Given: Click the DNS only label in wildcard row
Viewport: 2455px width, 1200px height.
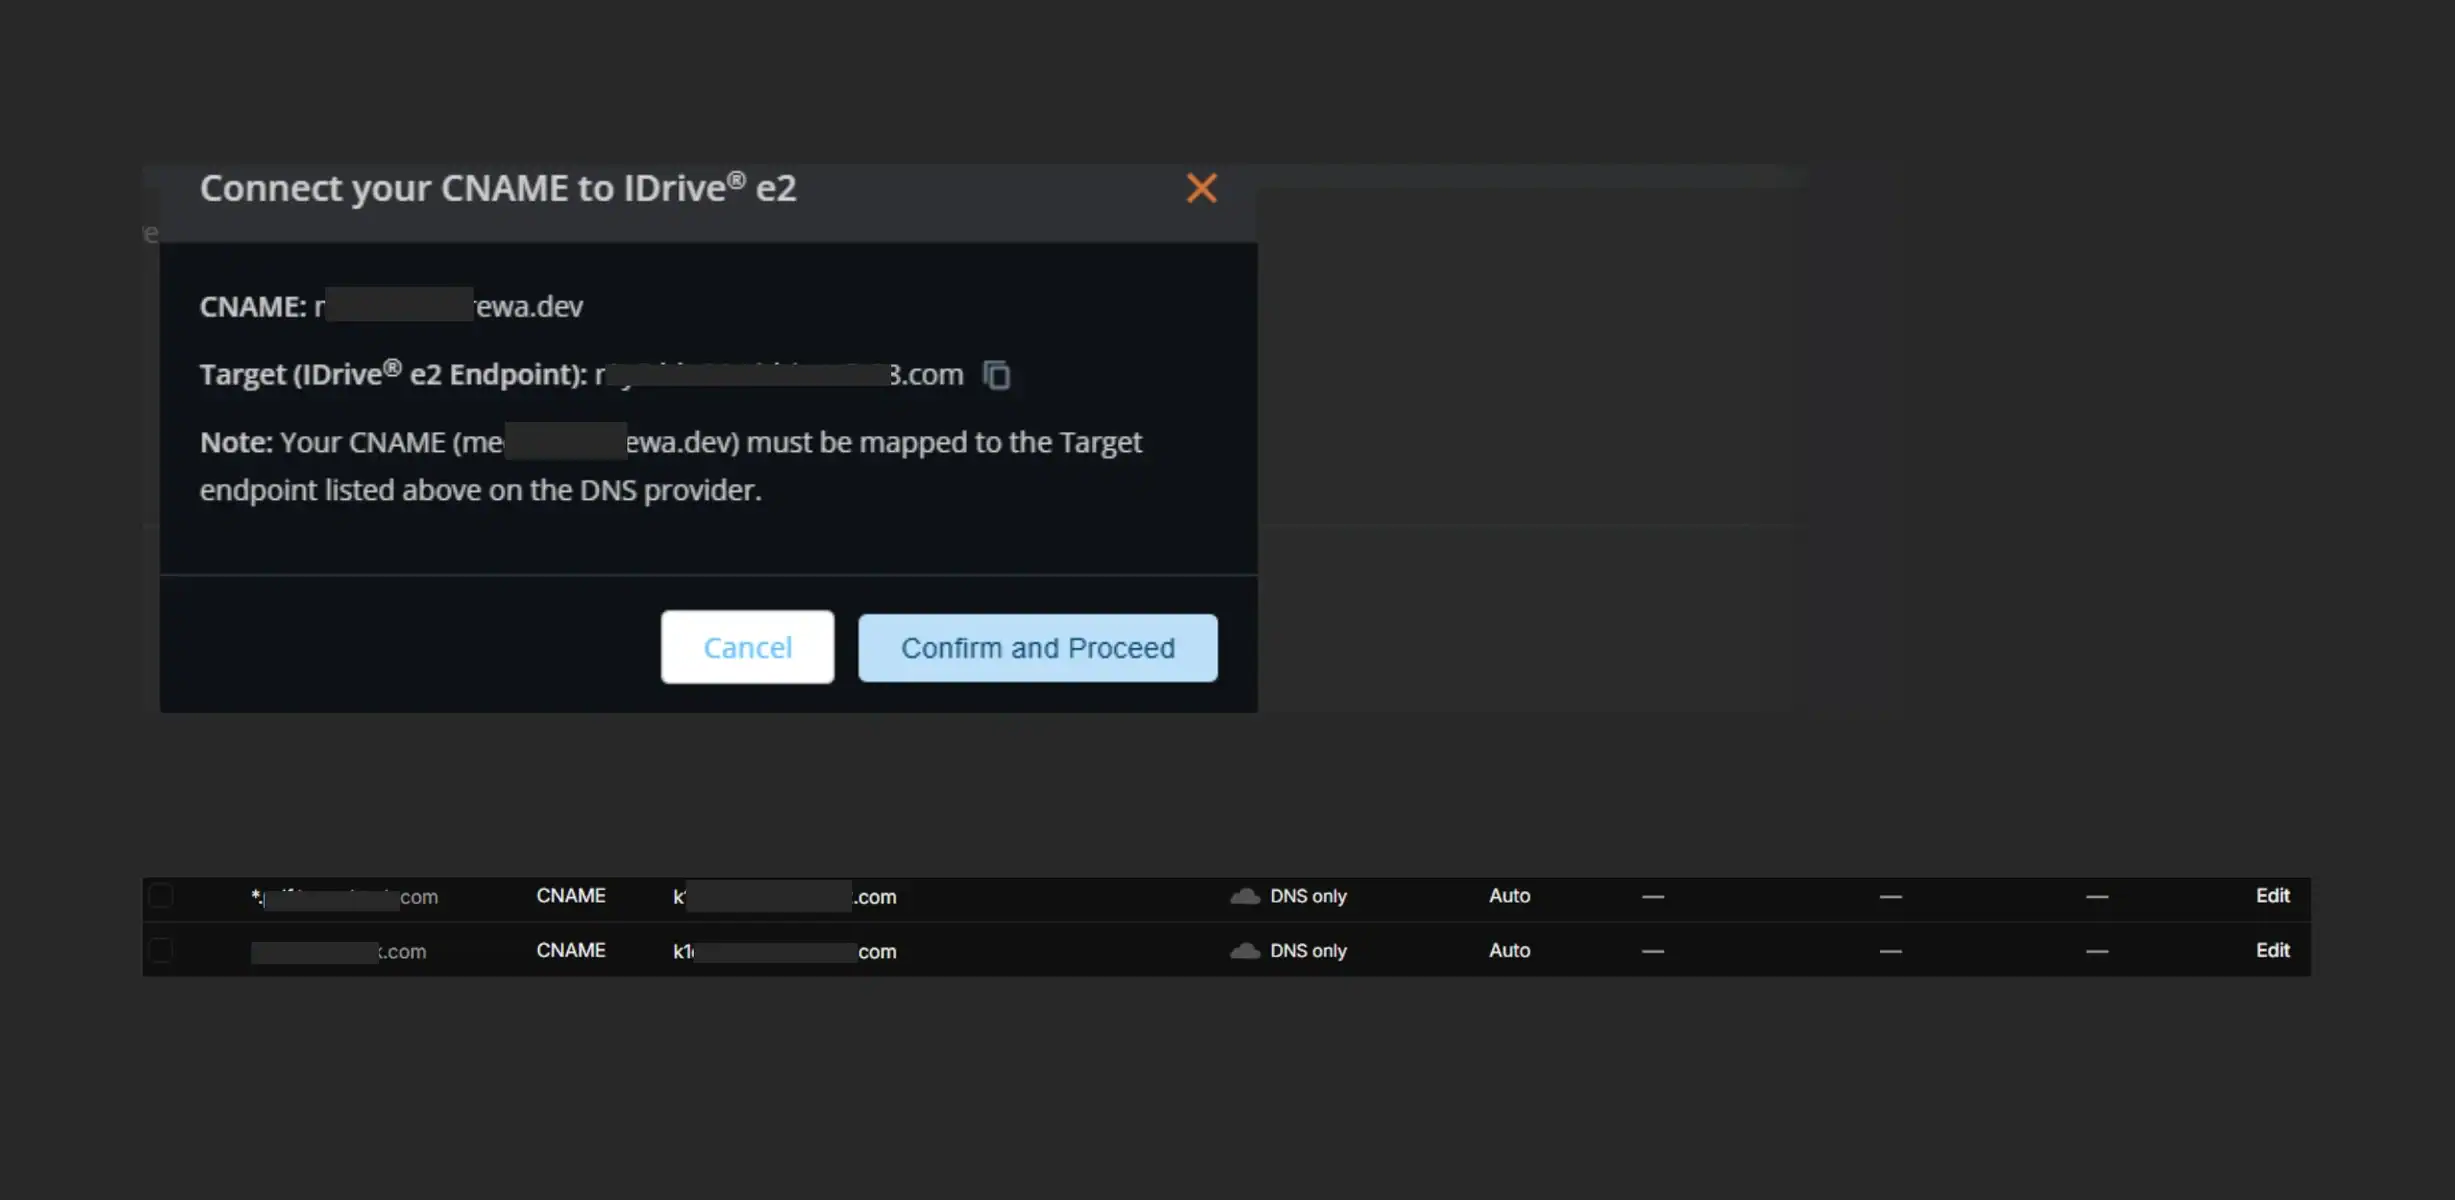Looking at the screenshot, I should [1308, 896].
